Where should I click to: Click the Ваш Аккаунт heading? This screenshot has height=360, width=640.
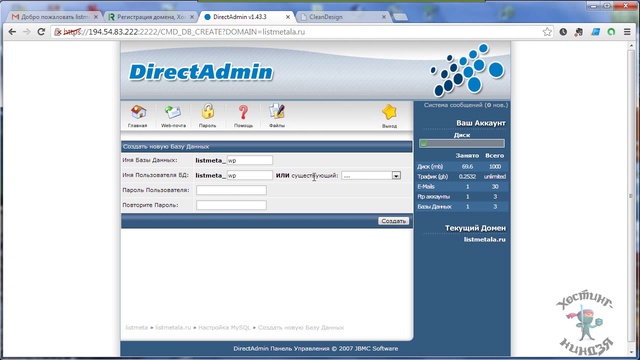click(481, 123)
